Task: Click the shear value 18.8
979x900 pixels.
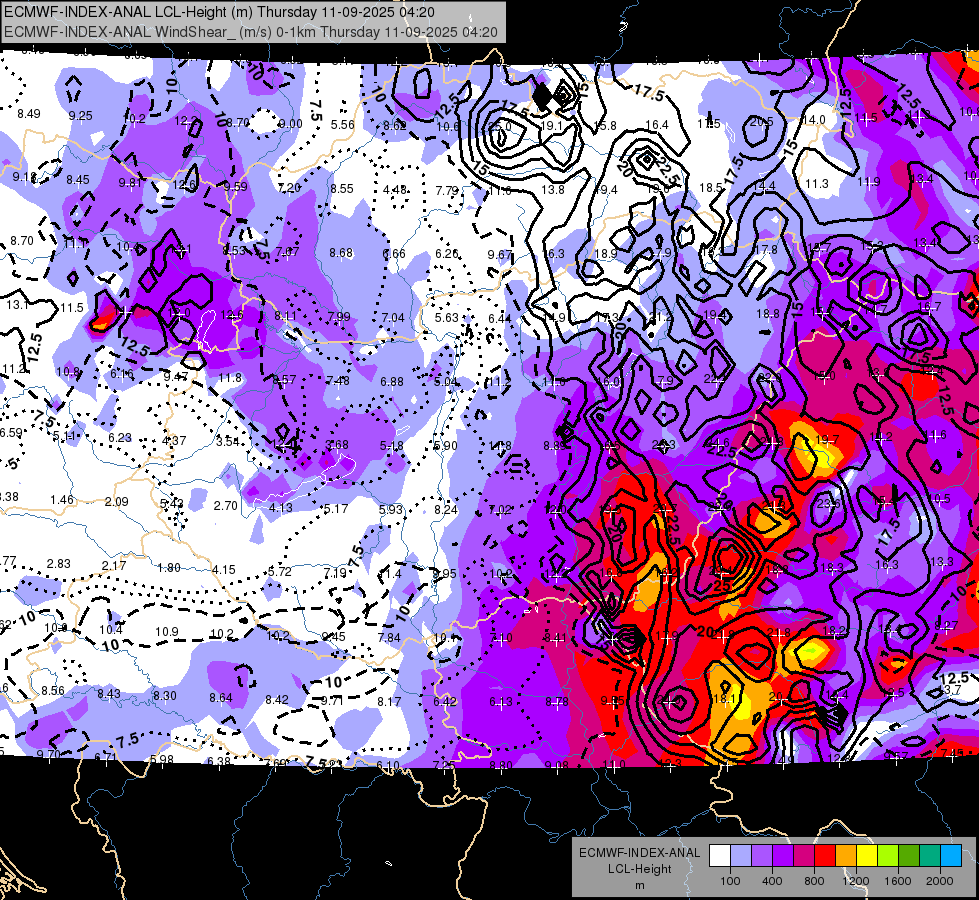Action: tap(768, 314)
